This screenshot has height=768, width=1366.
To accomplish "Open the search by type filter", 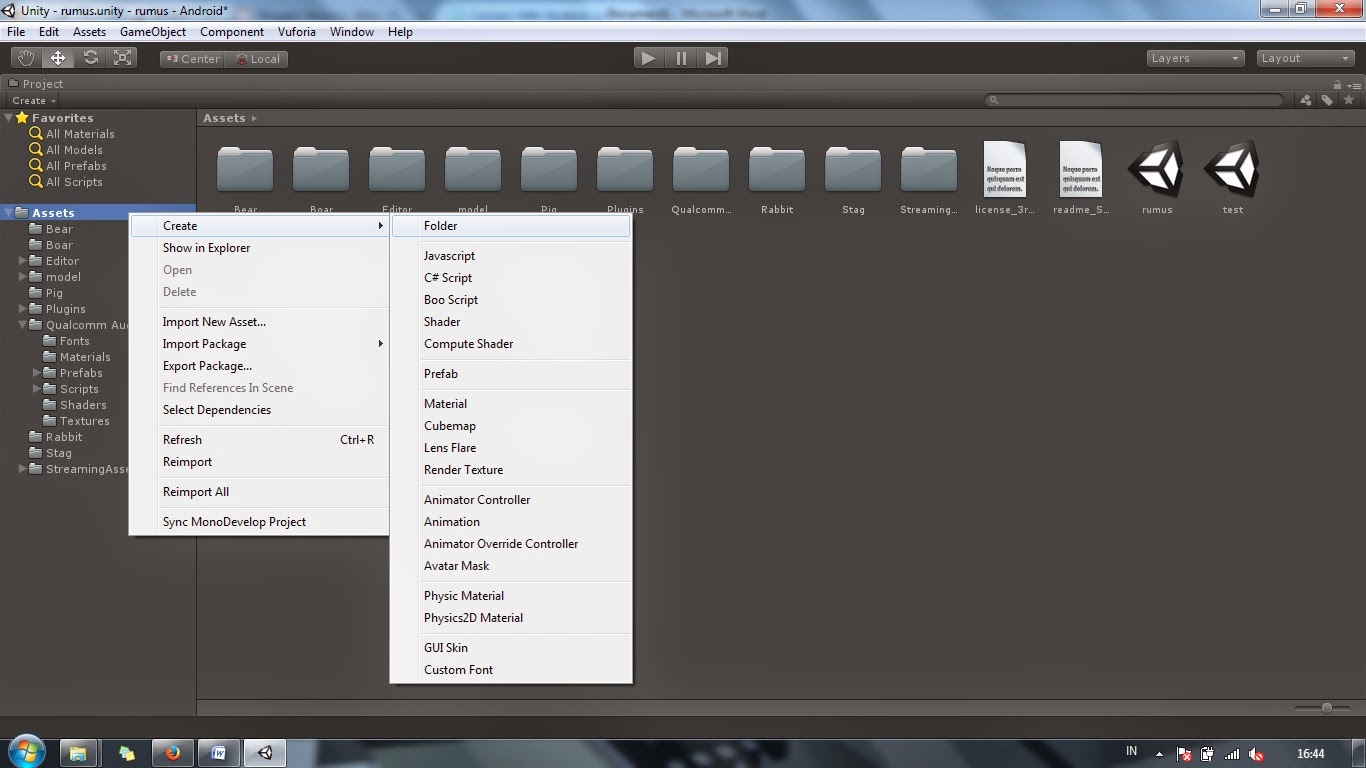I will tap(1306, 100).
